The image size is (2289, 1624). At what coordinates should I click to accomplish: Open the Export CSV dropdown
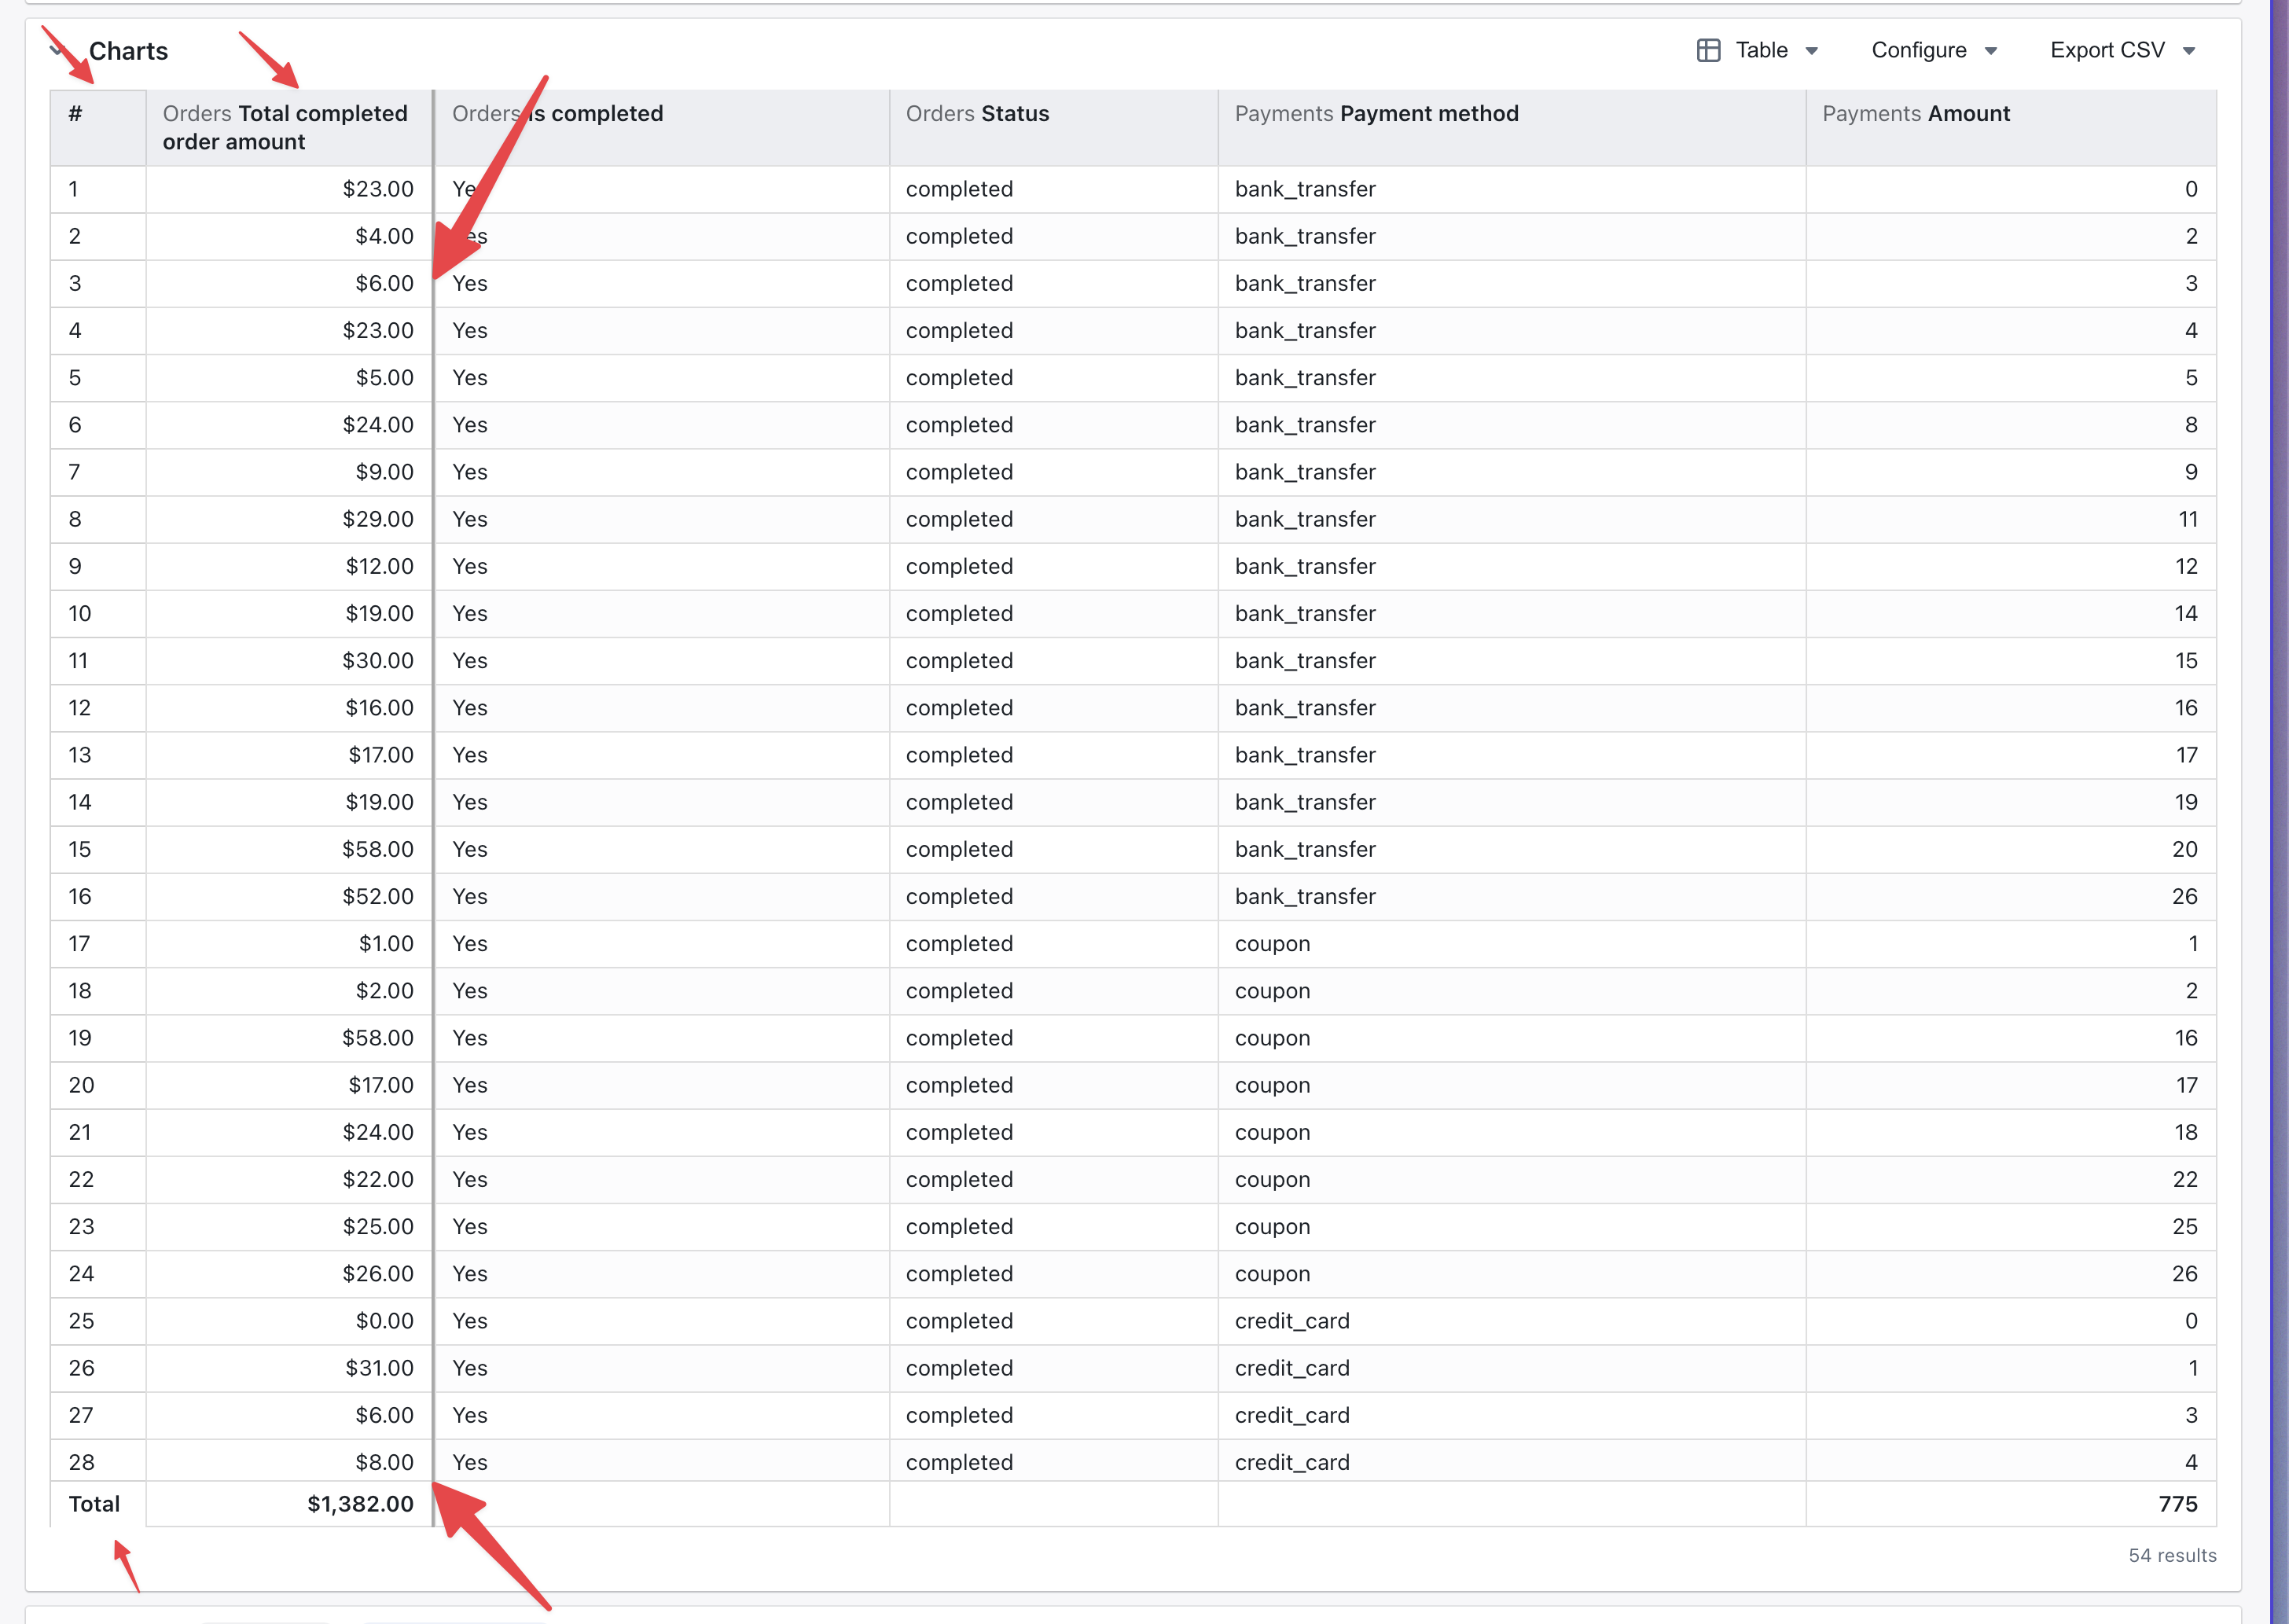[x=2122, y=50]
